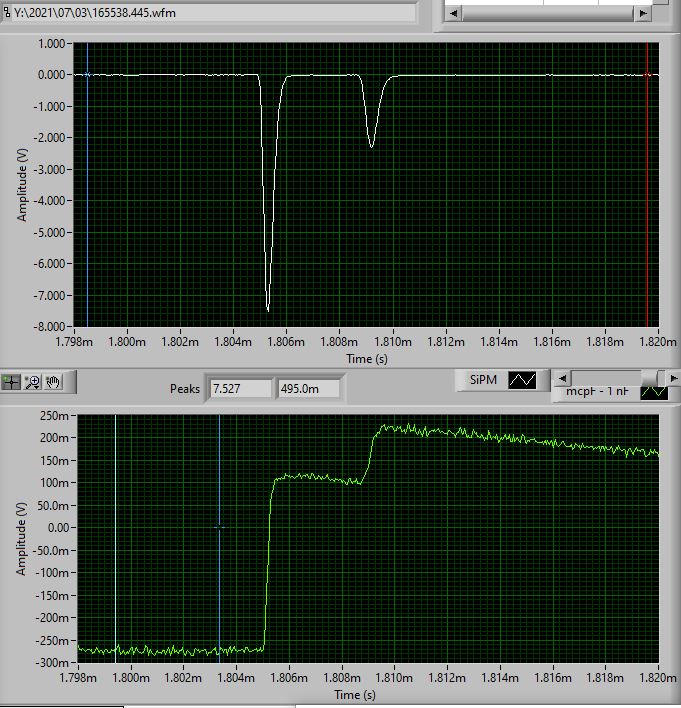Click the 1.820m X-axis label on lower graph

658,678
